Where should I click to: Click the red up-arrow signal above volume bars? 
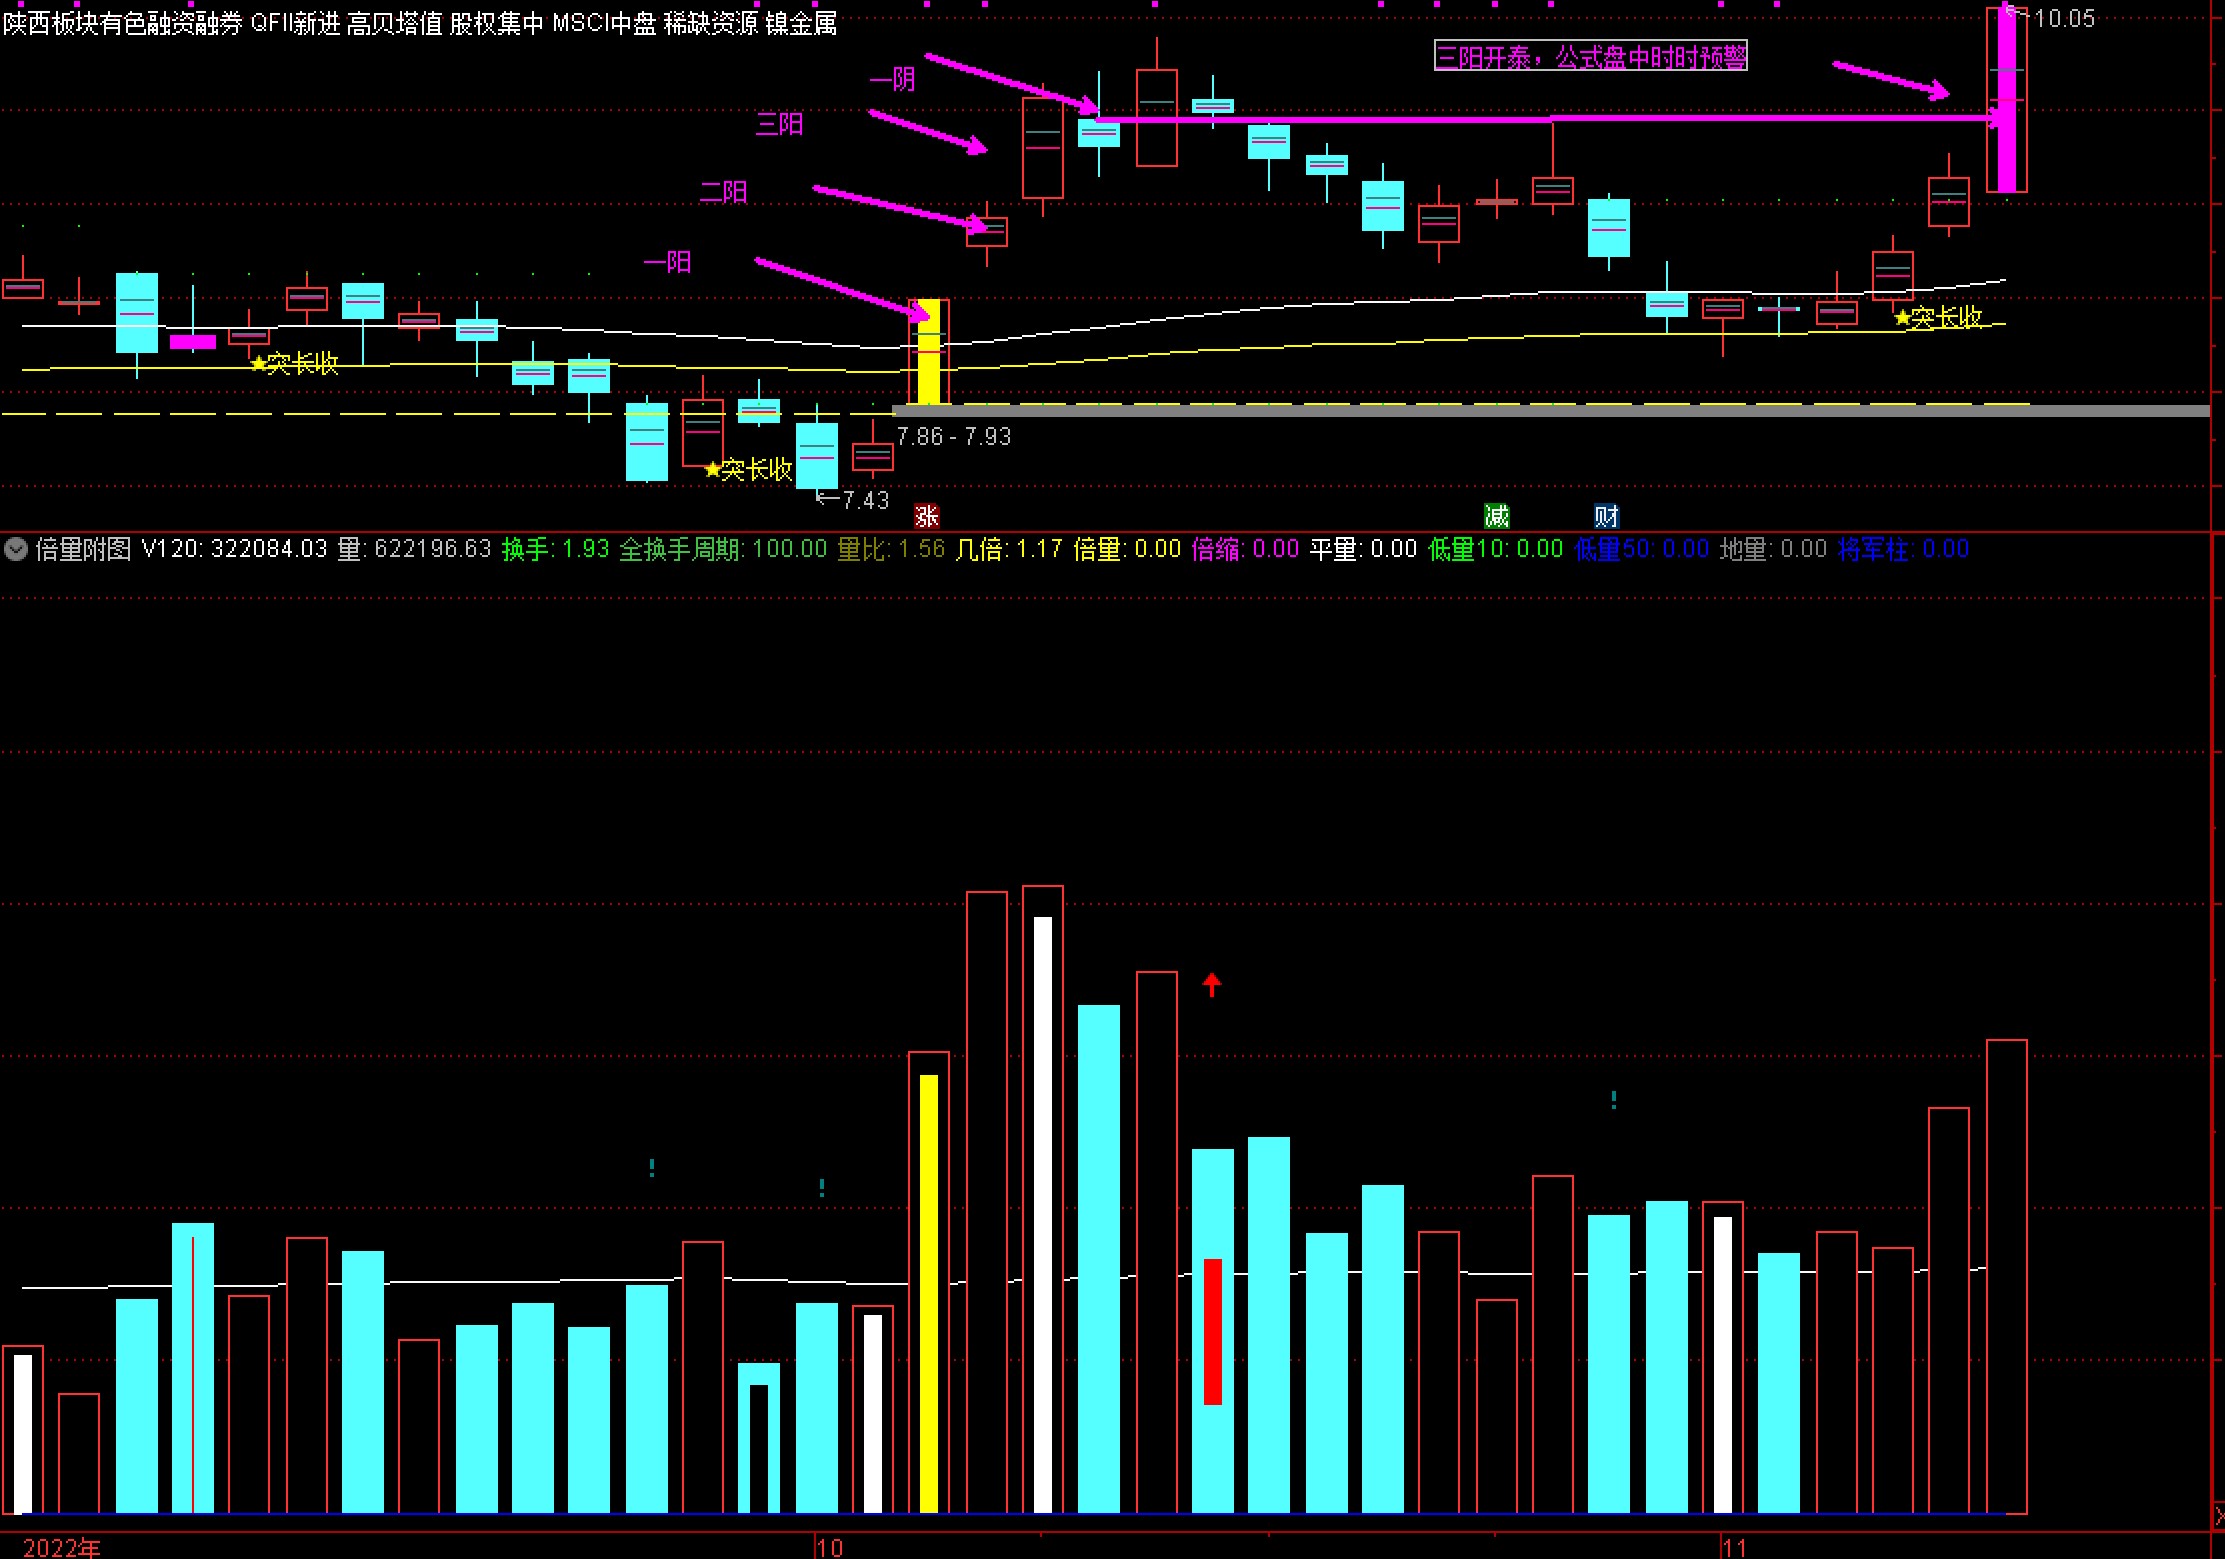1212,985
